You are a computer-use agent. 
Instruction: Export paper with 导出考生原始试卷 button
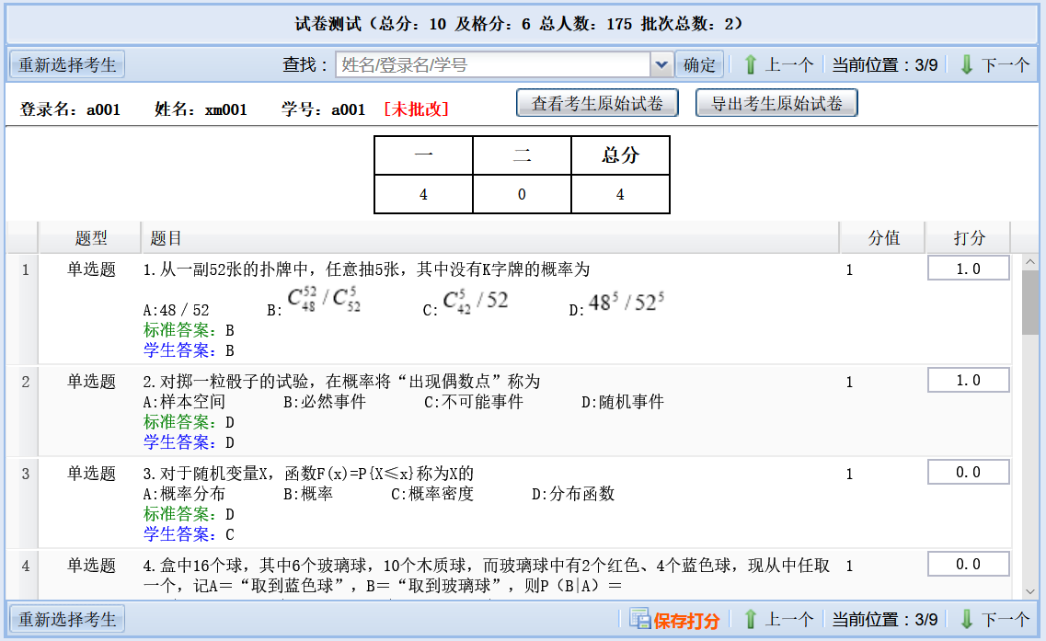click(776, 103)
